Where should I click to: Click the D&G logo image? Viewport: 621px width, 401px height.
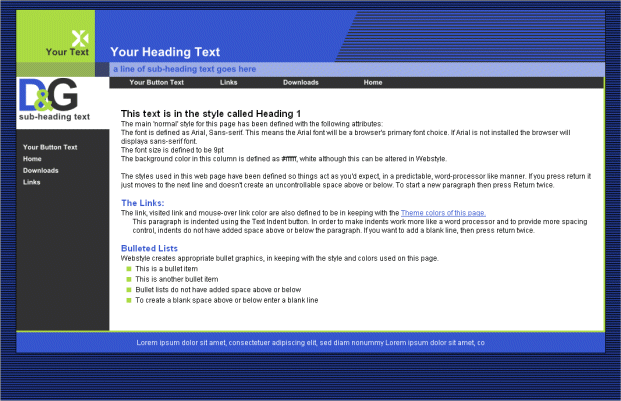(x=48, y=95)
